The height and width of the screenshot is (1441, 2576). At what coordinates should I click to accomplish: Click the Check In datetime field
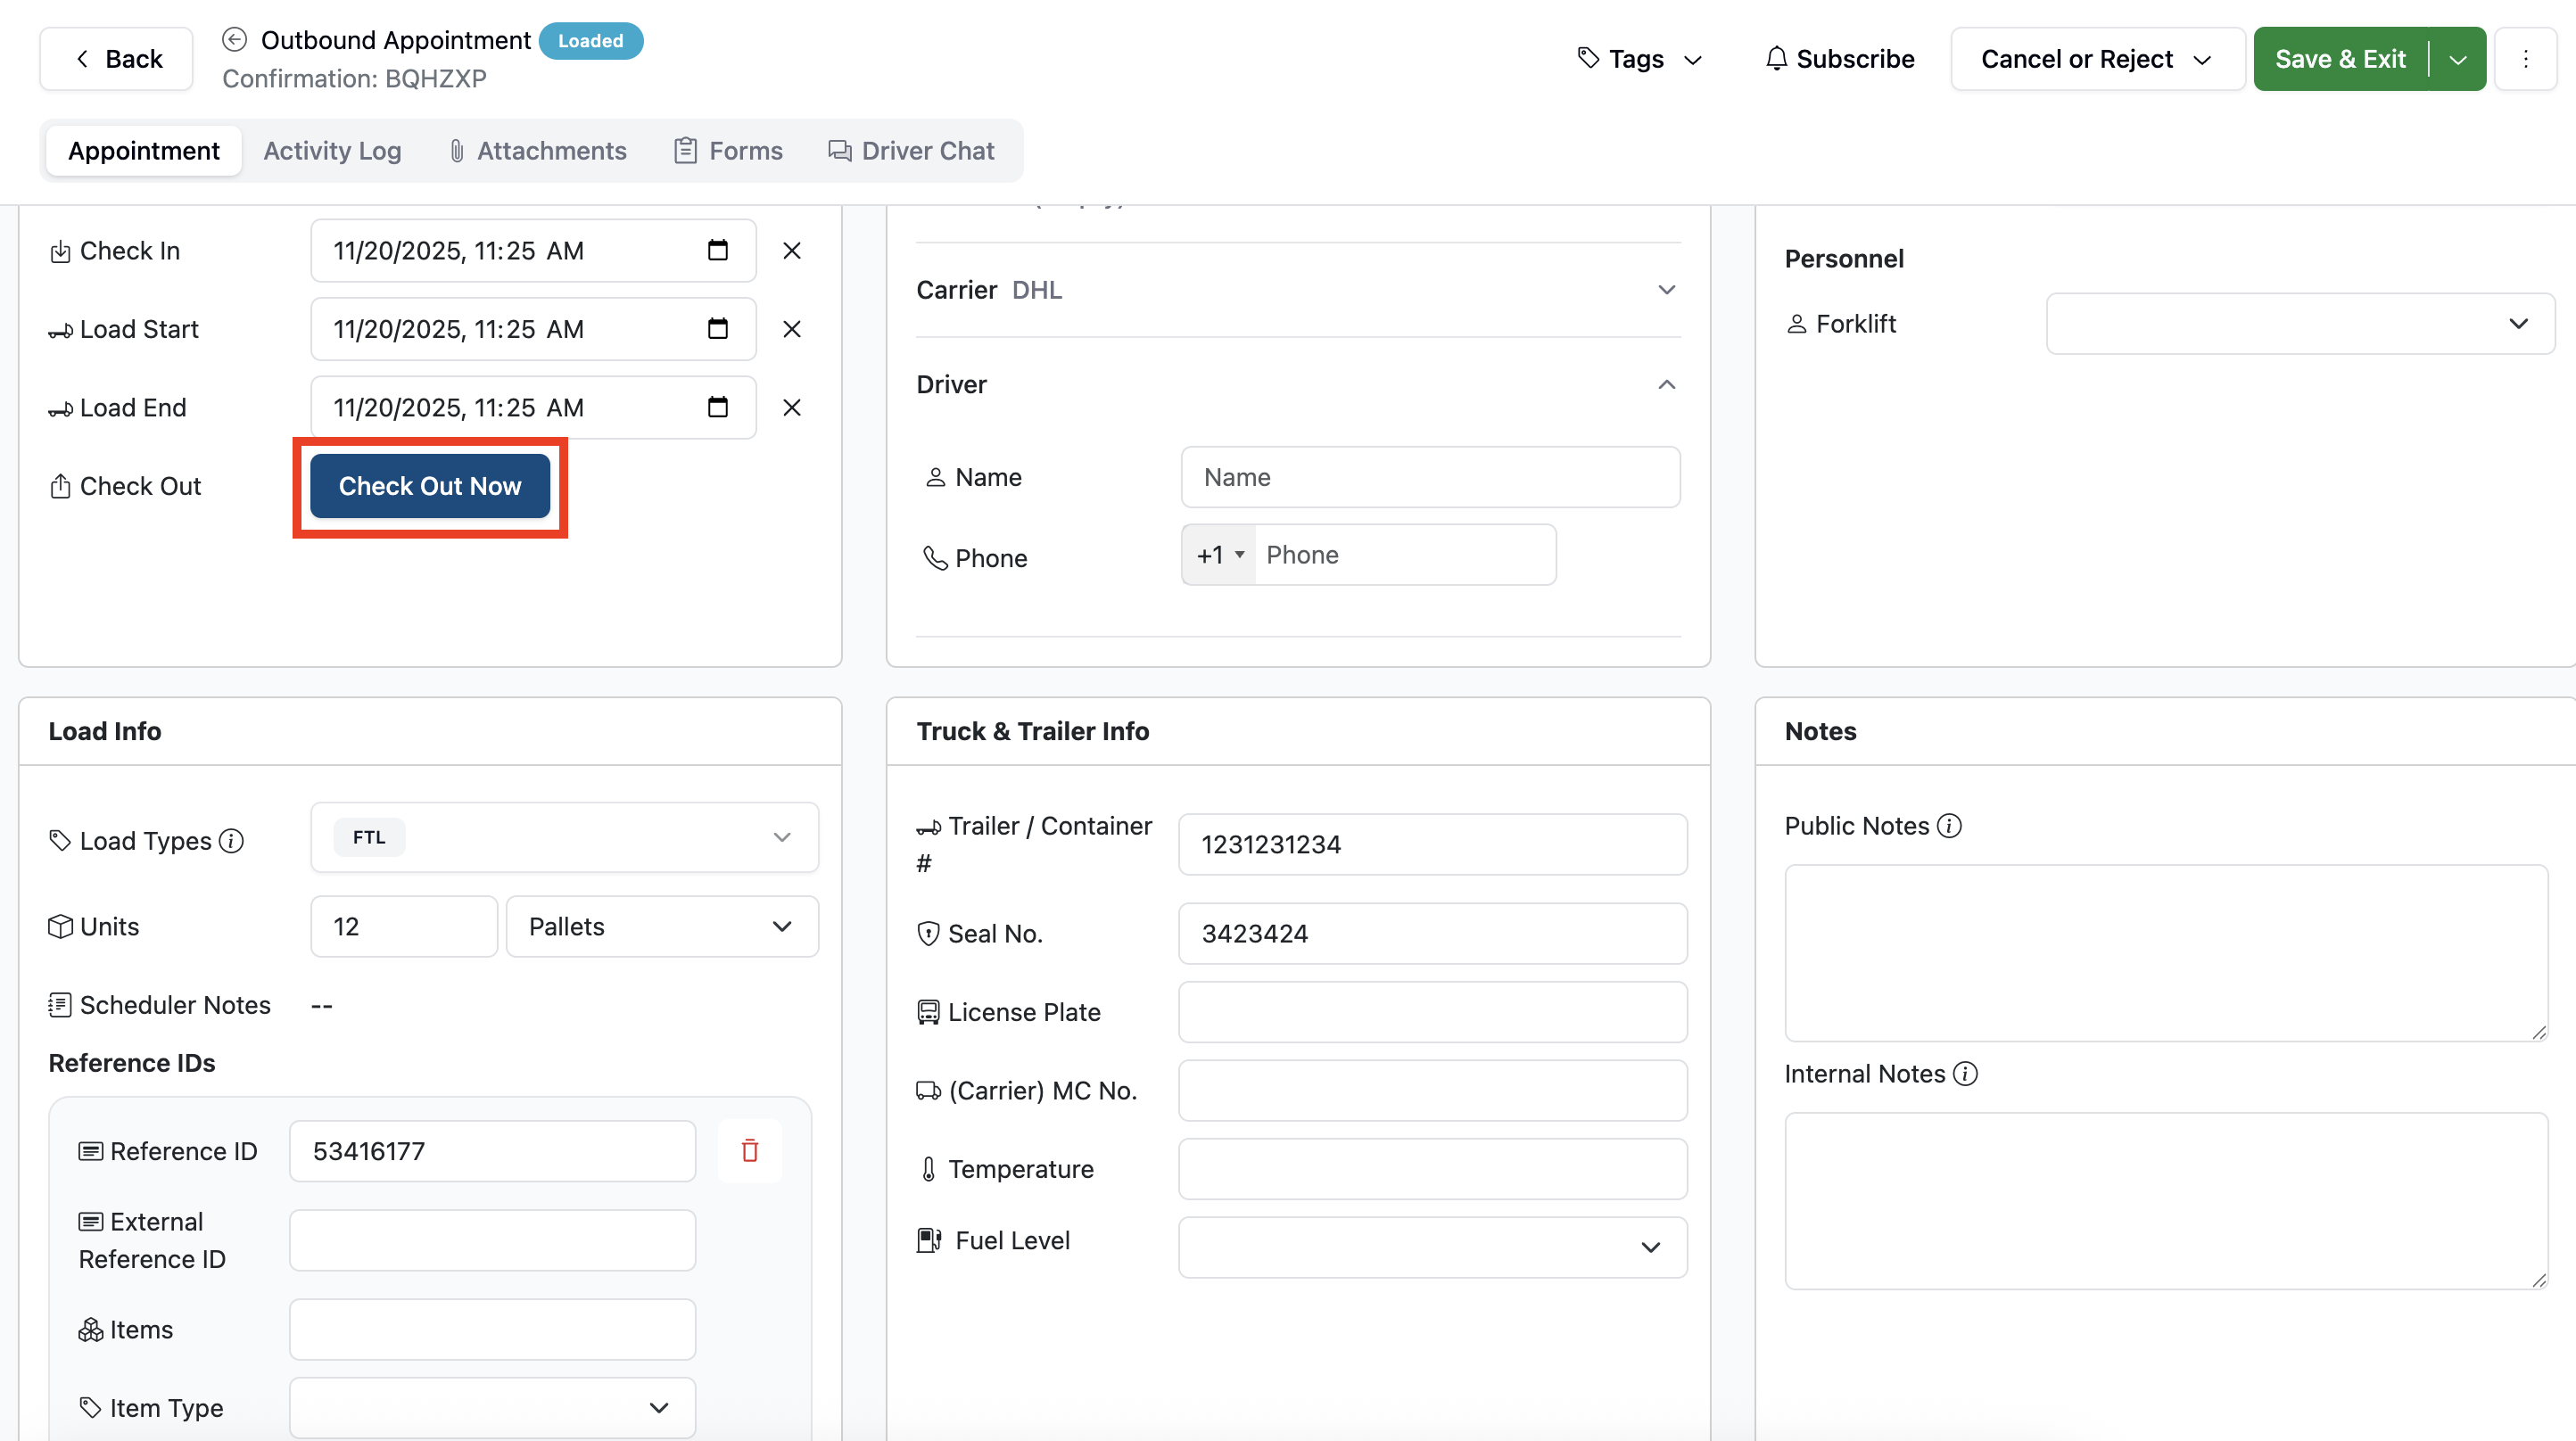pos(533,250)
